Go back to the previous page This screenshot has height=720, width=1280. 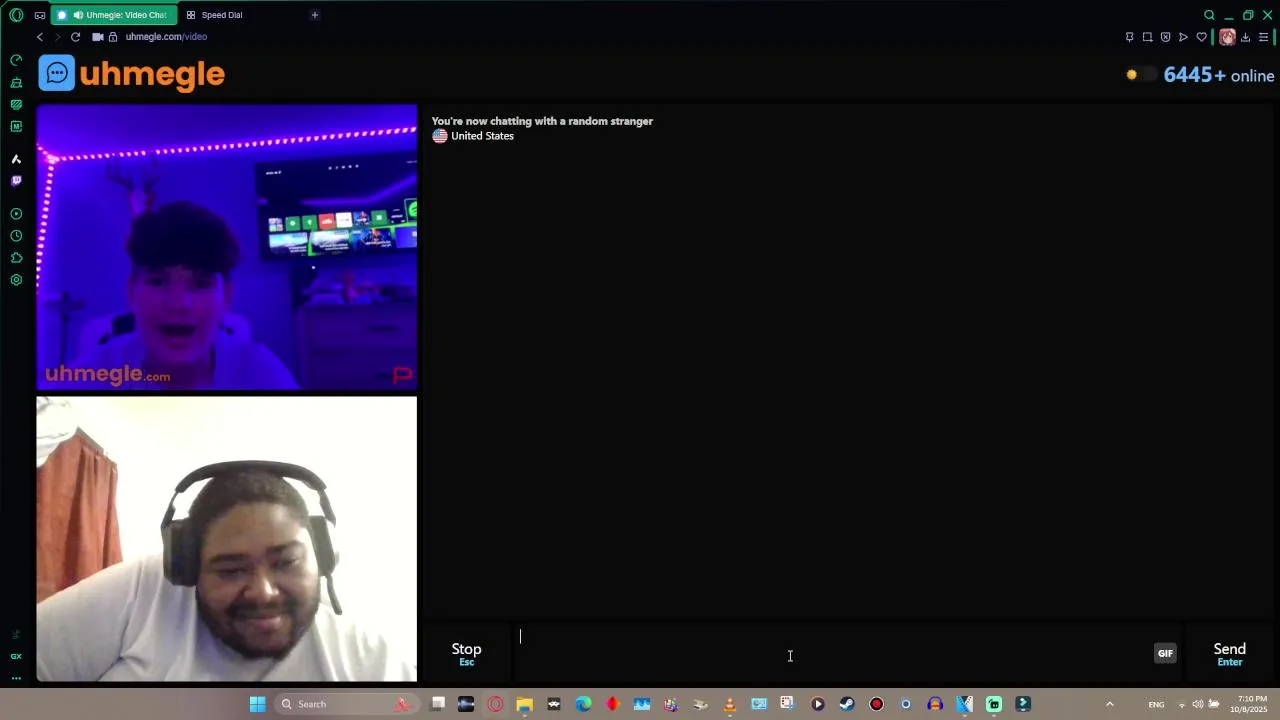tap(40, 37)
